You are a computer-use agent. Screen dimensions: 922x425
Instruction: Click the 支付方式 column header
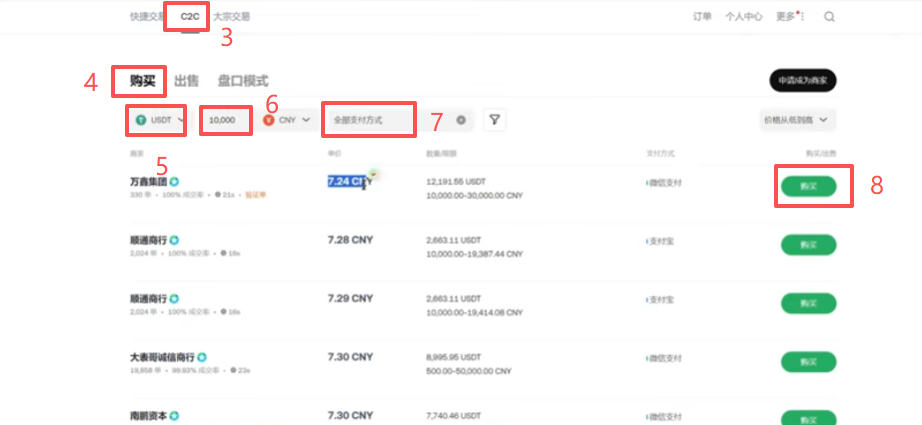(660, 153)
